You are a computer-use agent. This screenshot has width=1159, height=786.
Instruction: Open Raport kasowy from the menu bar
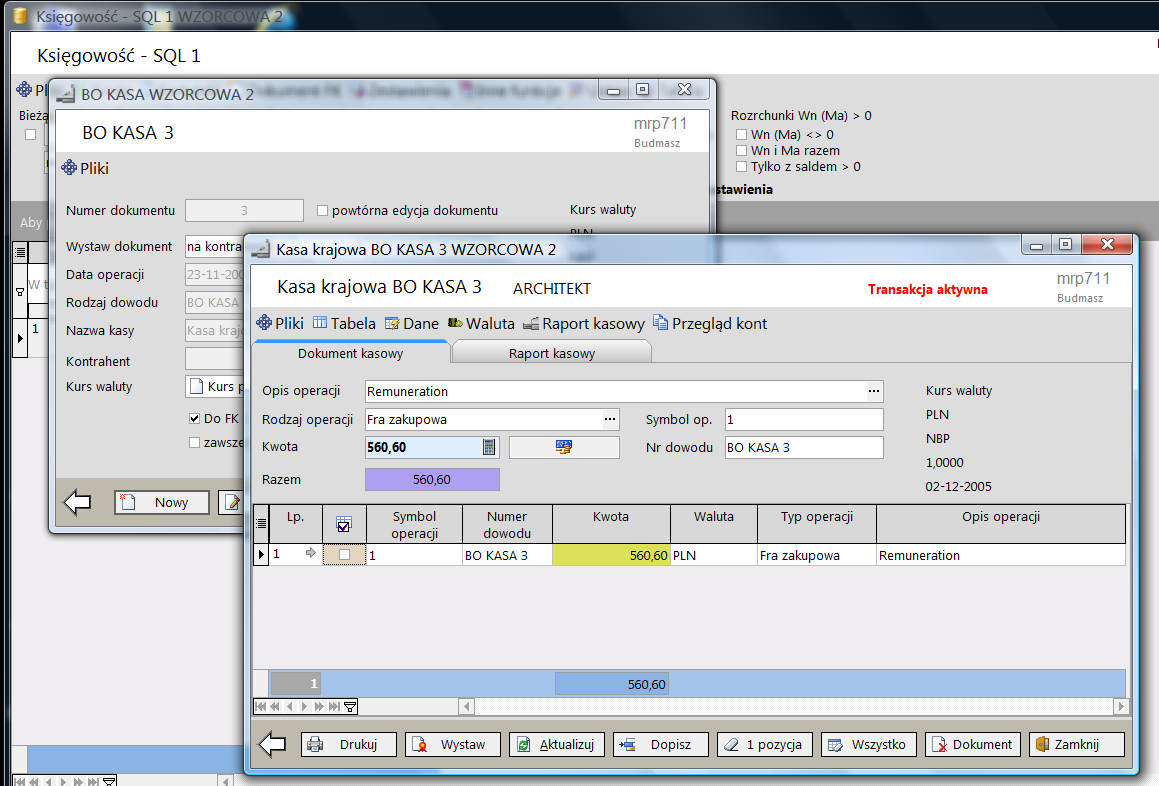click(x=584, y=323)
